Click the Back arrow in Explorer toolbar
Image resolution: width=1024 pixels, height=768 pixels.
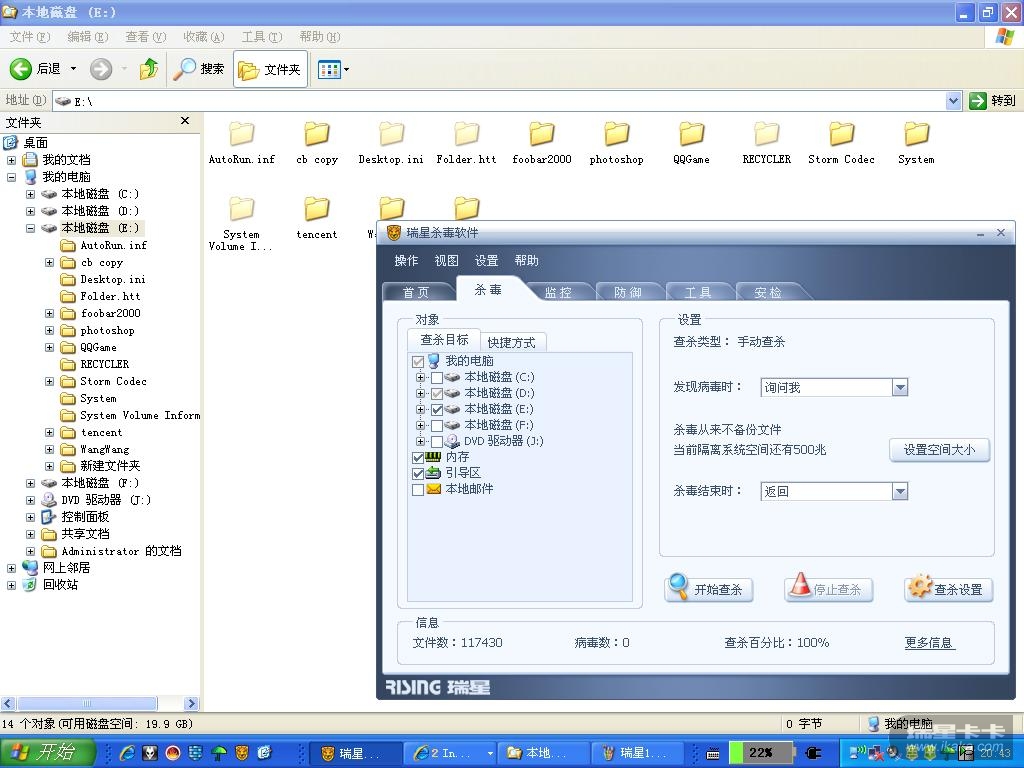tap(20, 69)
